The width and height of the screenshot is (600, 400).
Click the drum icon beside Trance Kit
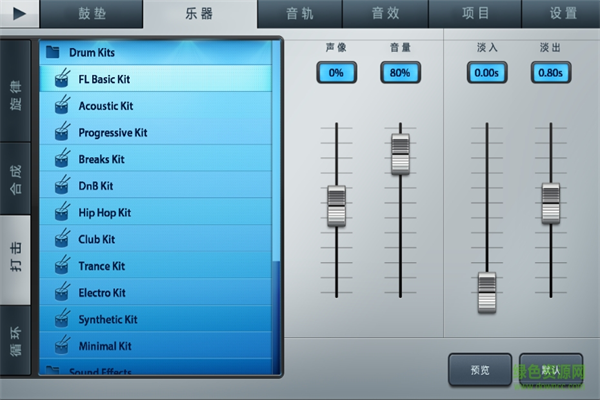61,267
